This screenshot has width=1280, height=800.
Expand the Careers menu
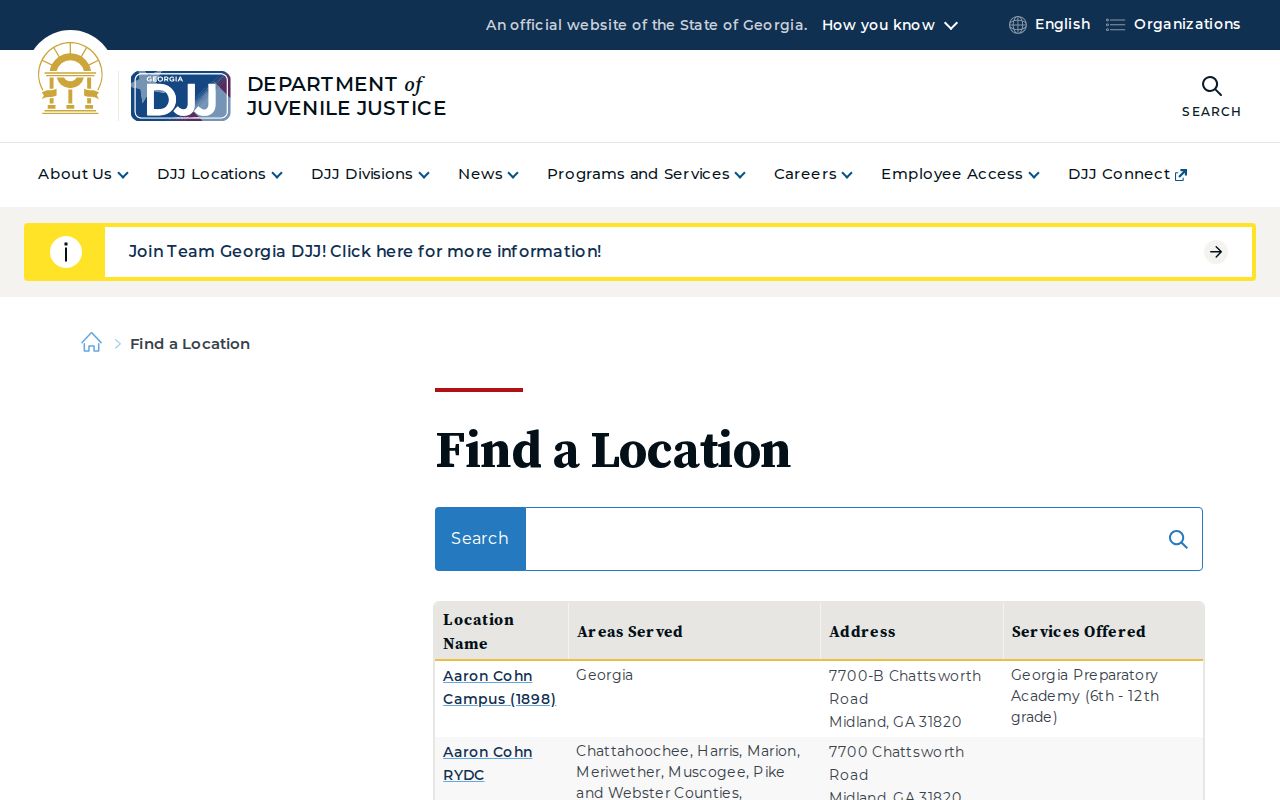coord(813,174)
